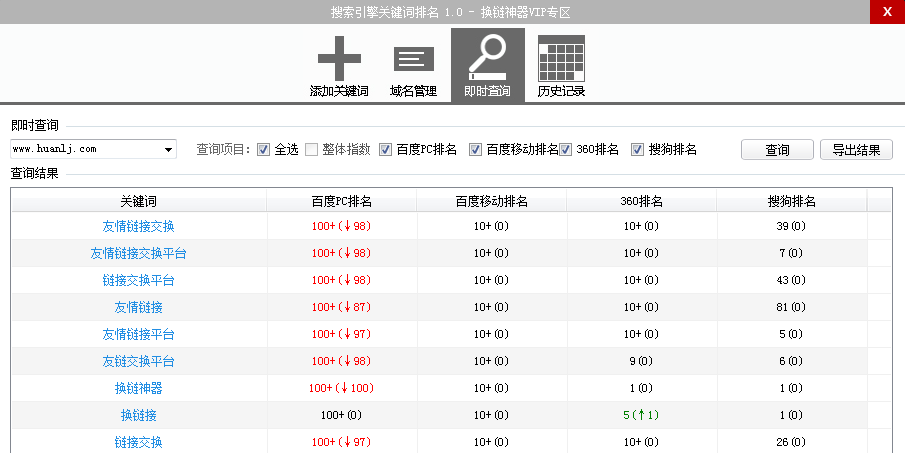Select Sogou rank 43 (0) cell
905x453 pixels.
pyautogui.click(x=791, y=280)
